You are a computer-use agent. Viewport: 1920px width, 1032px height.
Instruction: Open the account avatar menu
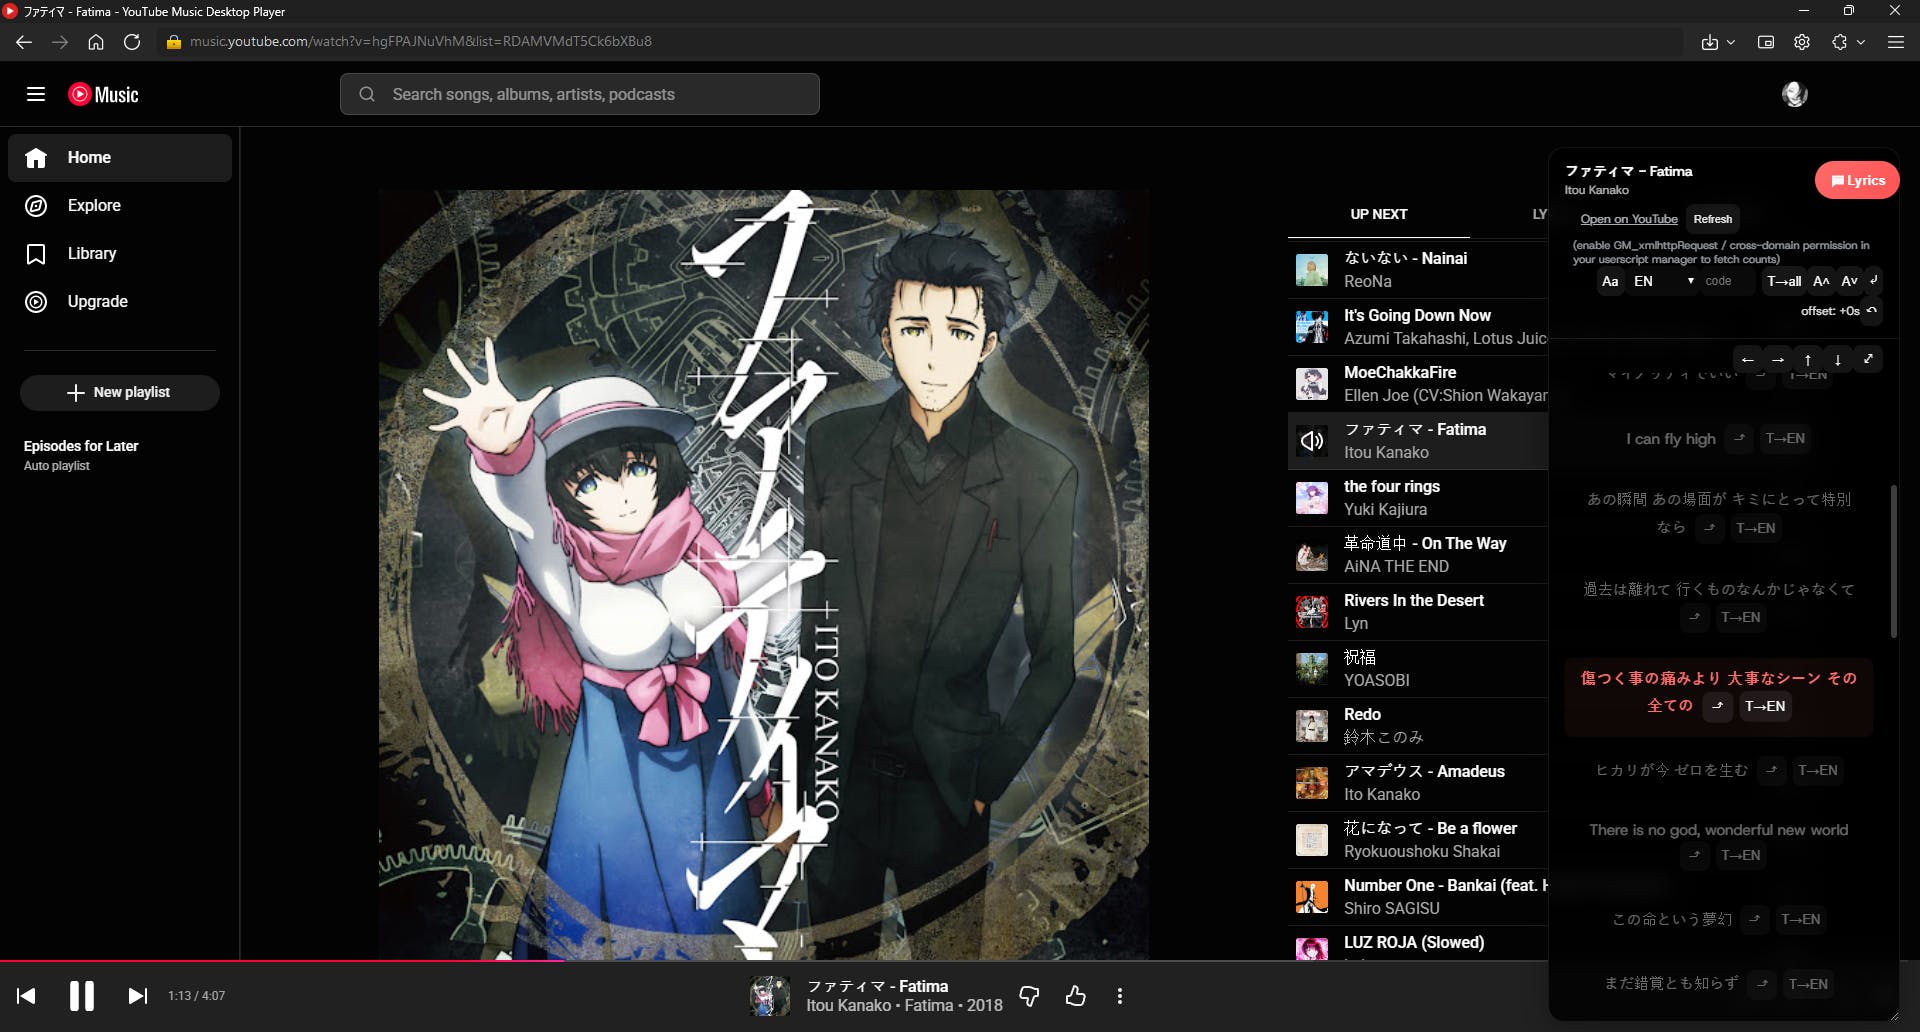pyautogui.click(x=1795, y=94)
